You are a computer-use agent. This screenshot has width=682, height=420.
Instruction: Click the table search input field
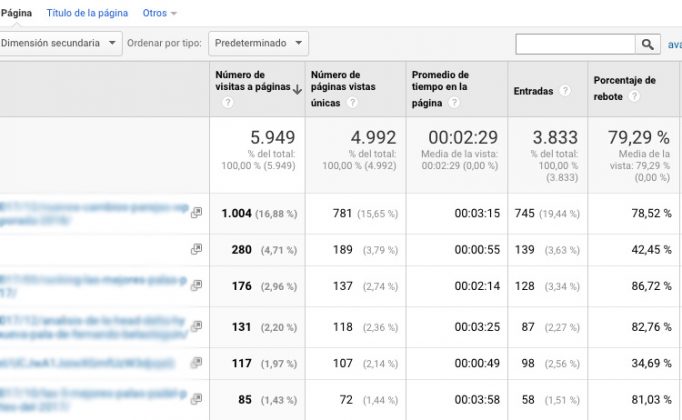point(575,44)
